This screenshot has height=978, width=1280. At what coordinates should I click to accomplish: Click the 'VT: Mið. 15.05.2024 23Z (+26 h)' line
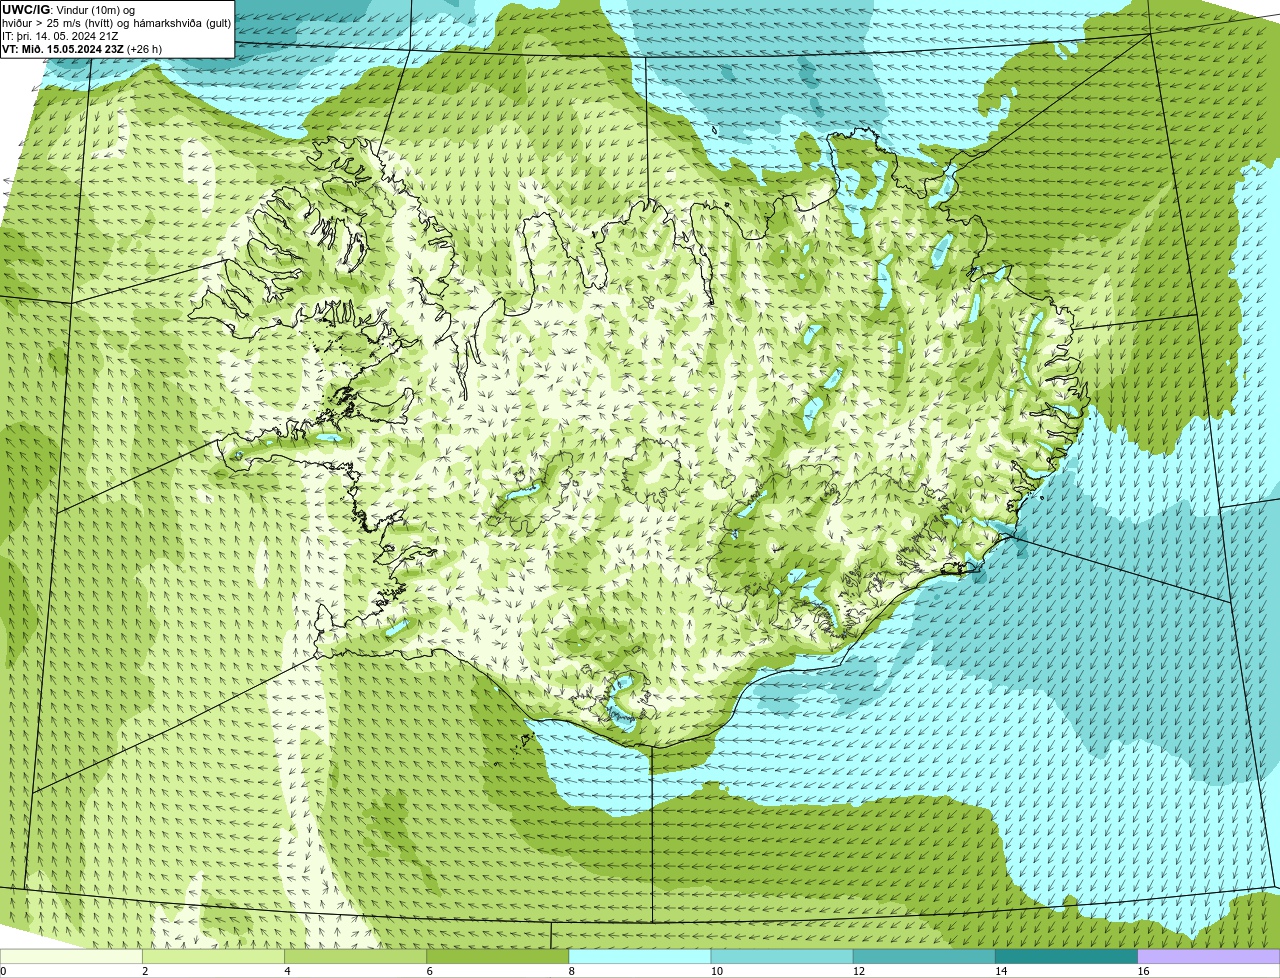82,49
